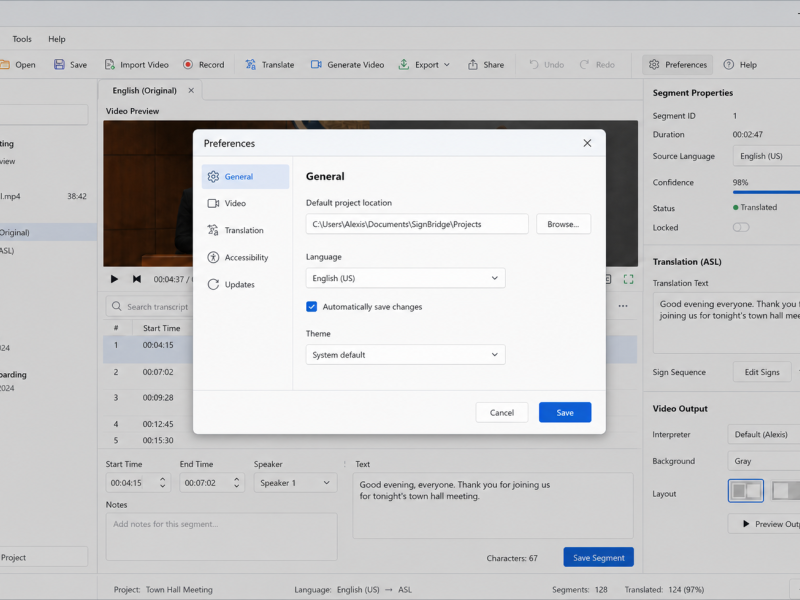Click the segment Notes text area
This screenshot has height=600, width=800.
tap(221, 537)
